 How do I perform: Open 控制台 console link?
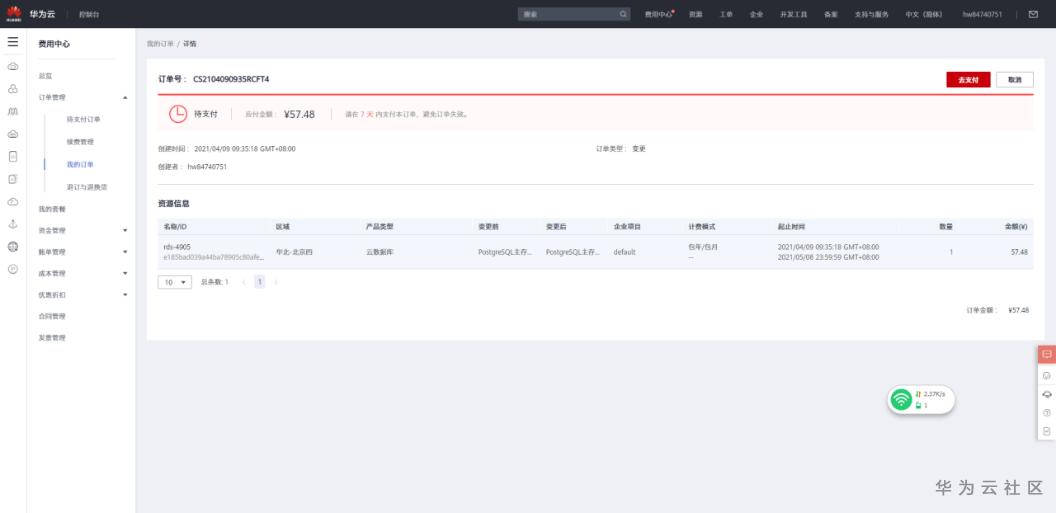point(89,14)
